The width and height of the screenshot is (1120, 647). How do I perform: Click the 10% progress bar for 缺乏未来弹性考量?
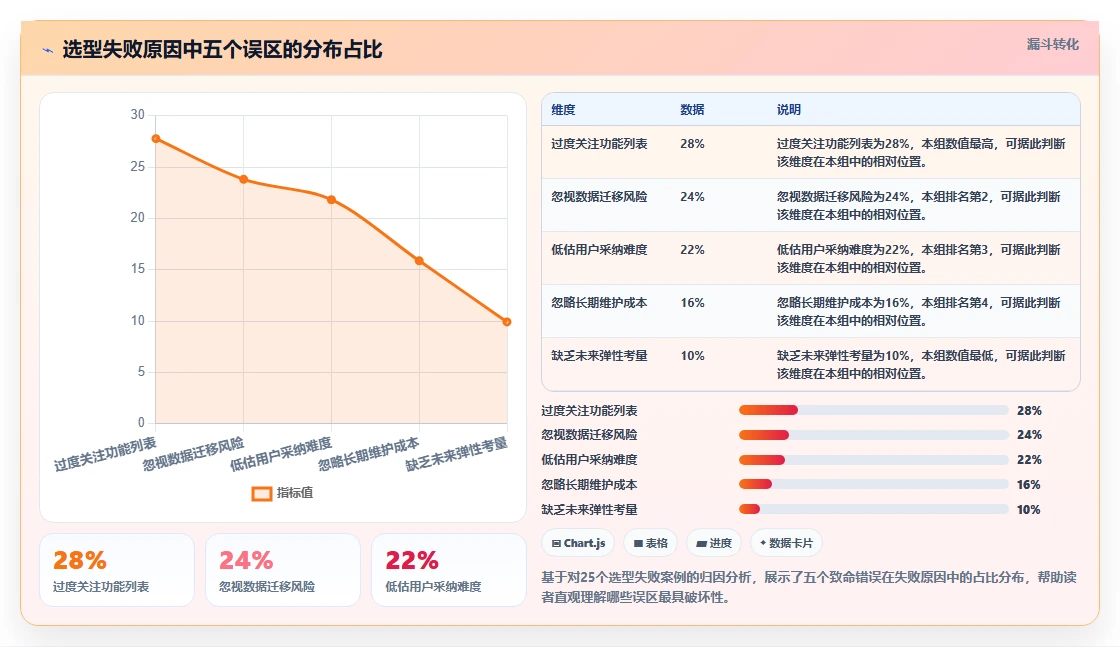click(874, 509)
